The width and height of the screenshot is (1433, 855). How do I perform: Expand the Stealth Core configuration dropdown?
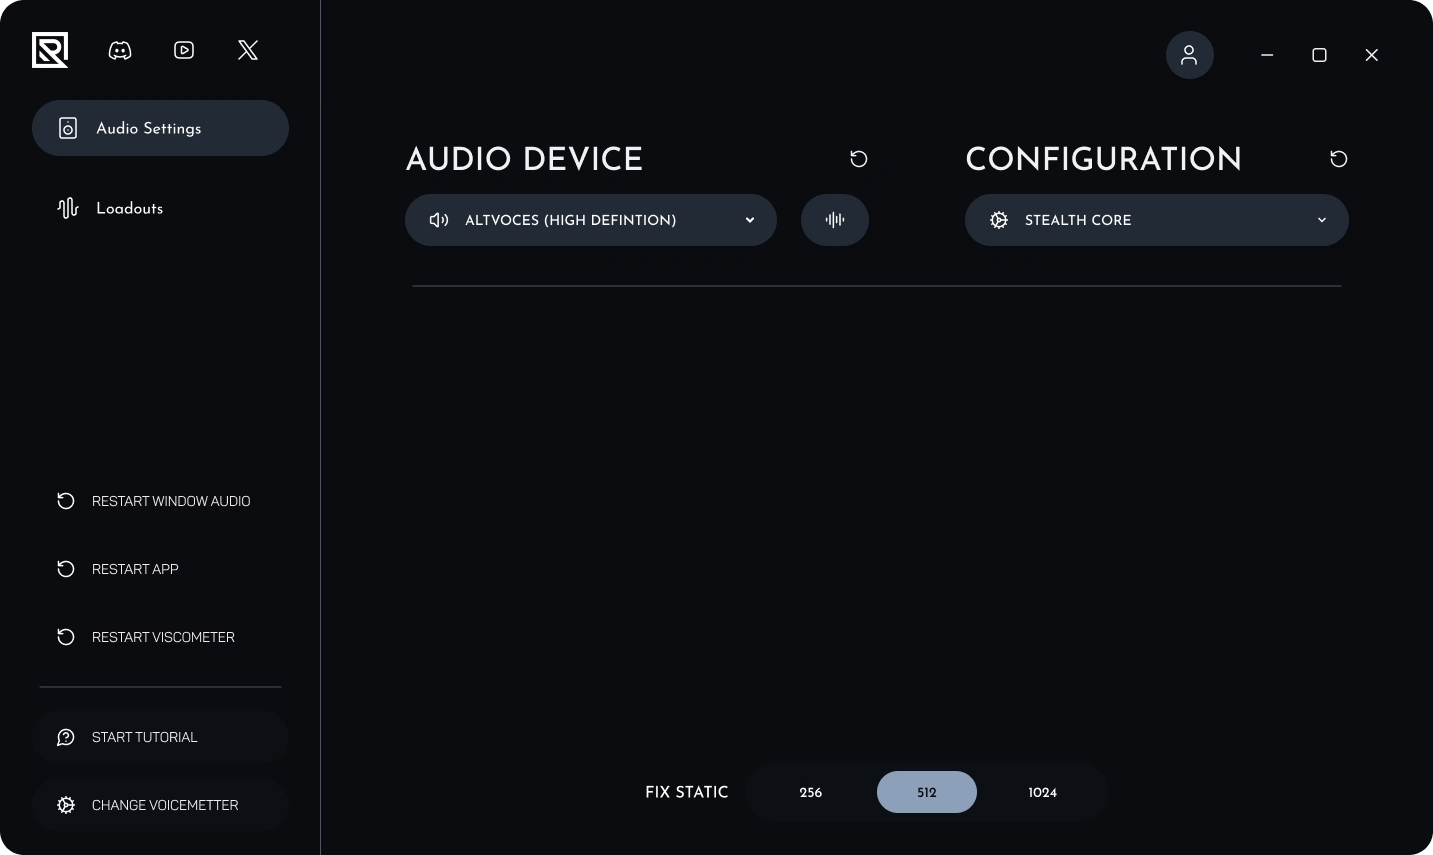click(x=1157, y=220)
